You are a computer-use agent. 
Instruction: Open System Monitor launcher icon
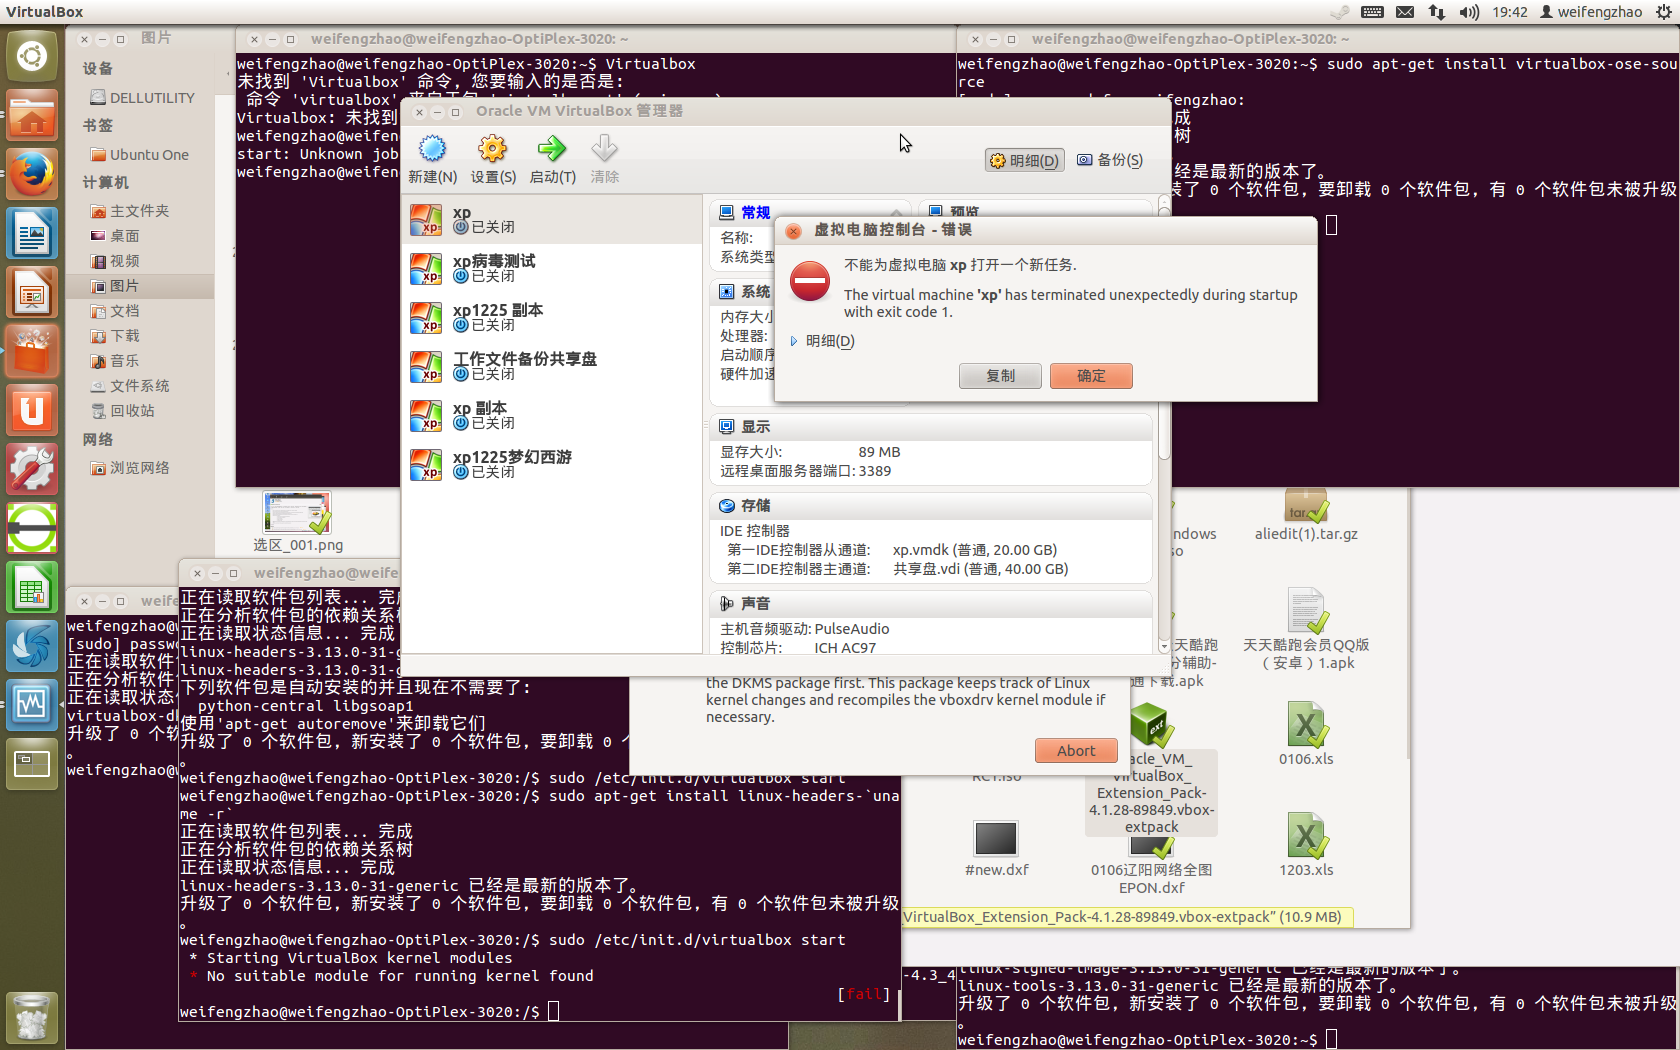click(32, 706)
